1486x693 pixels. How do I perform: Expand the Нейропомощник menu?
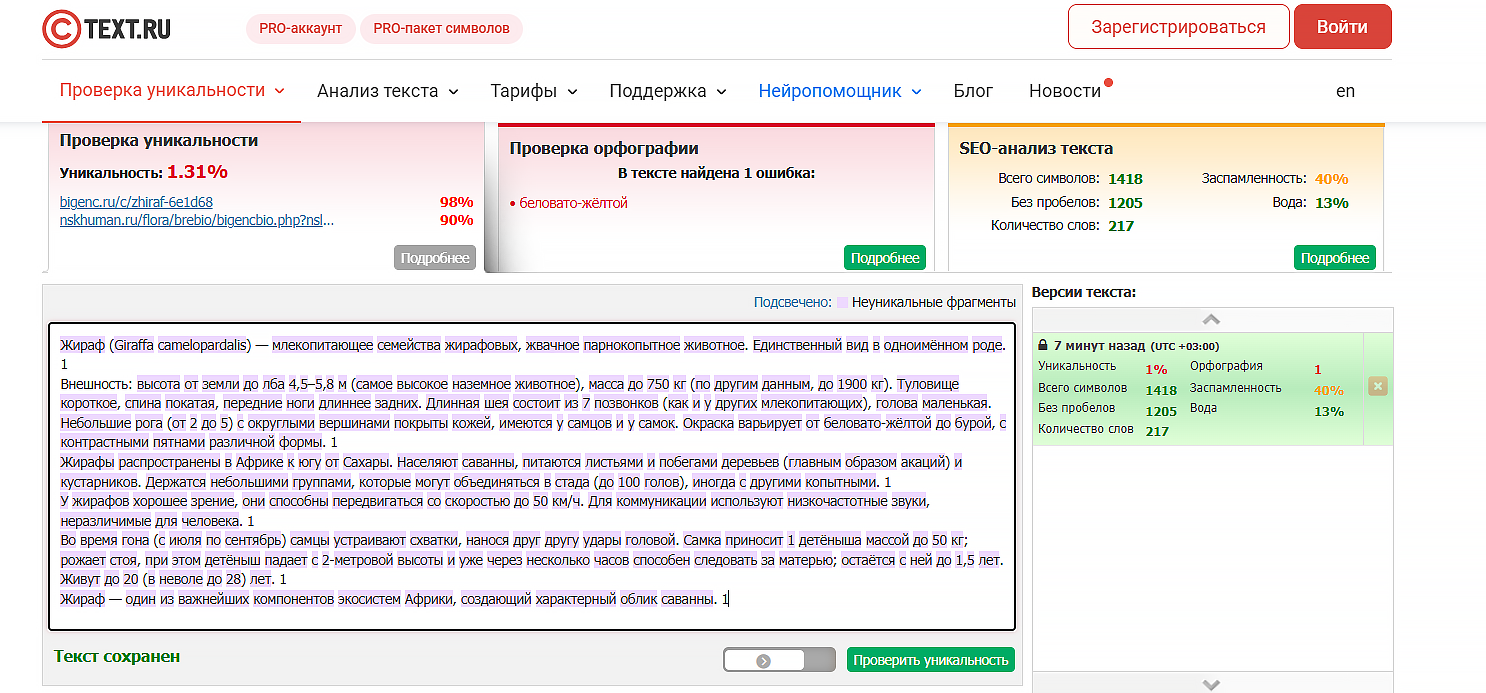click(839, 91)
